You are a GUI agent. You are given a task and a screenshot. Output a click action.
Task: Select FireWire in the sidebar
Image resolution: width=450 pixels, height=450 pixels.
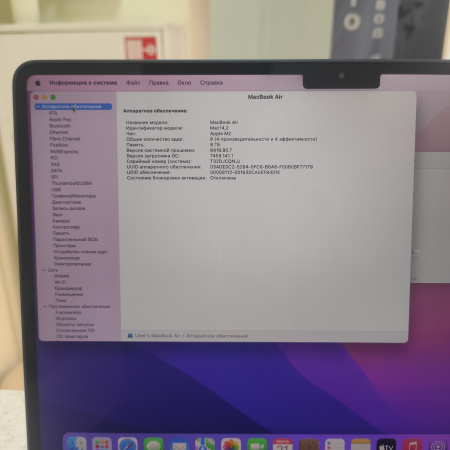click(x=59, y=145)
